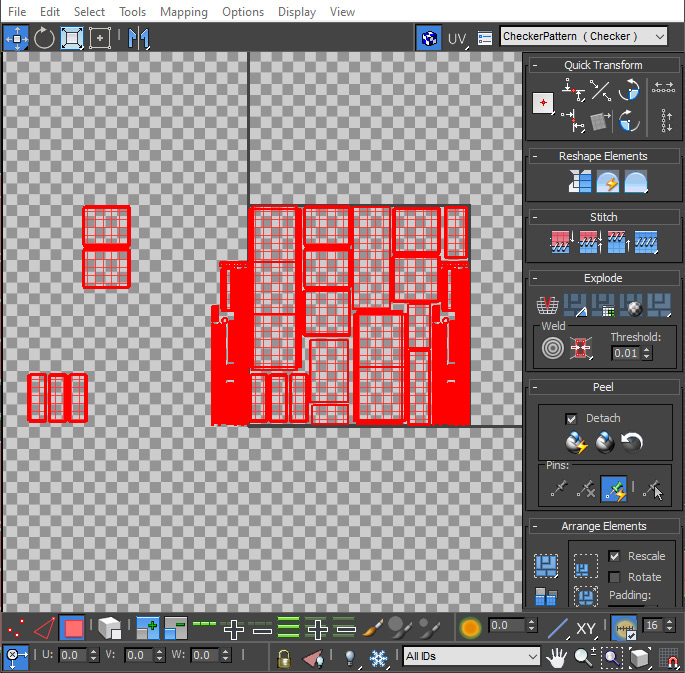Open the Edit menu
This screenshot has height=673, width=685.
pos(50,12)
